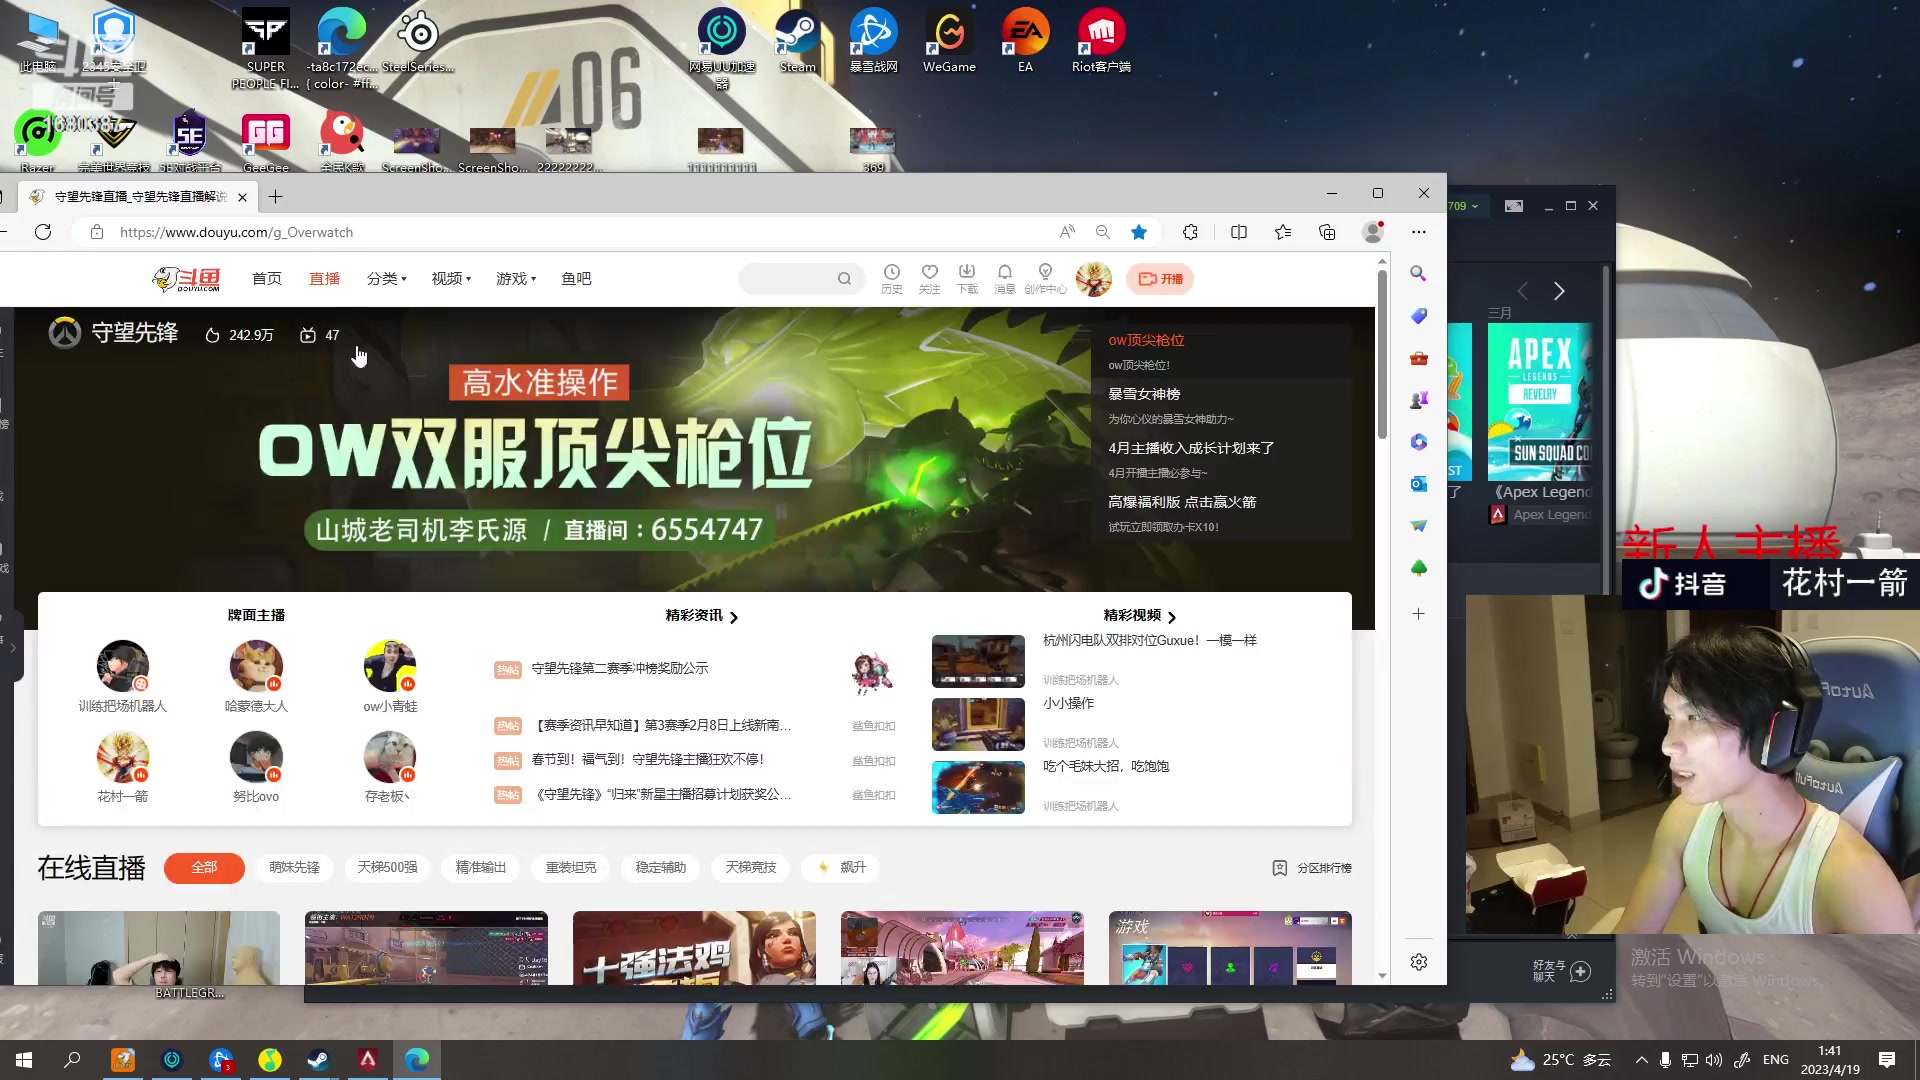Show hidden system tray icons
The height and width of the screenshot is (1080, 1920).
coord(1641,1060)
